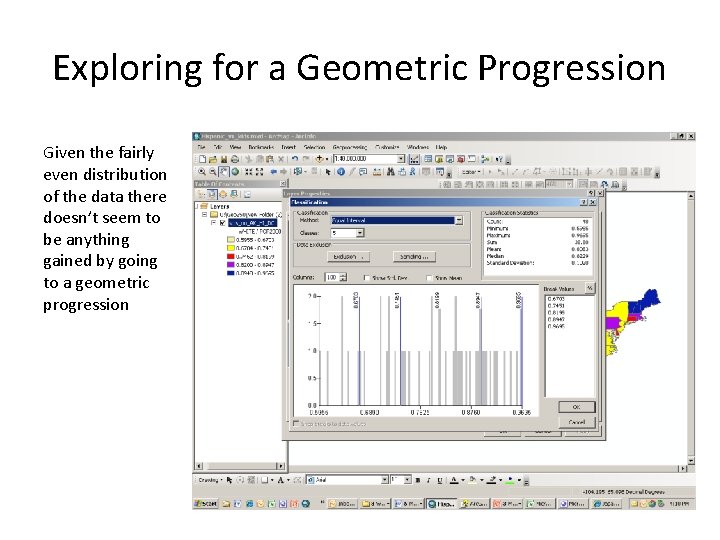Screen dimensions: 720x540
Task: Click the Columns count input field
Action: click(x=332, y=277)
